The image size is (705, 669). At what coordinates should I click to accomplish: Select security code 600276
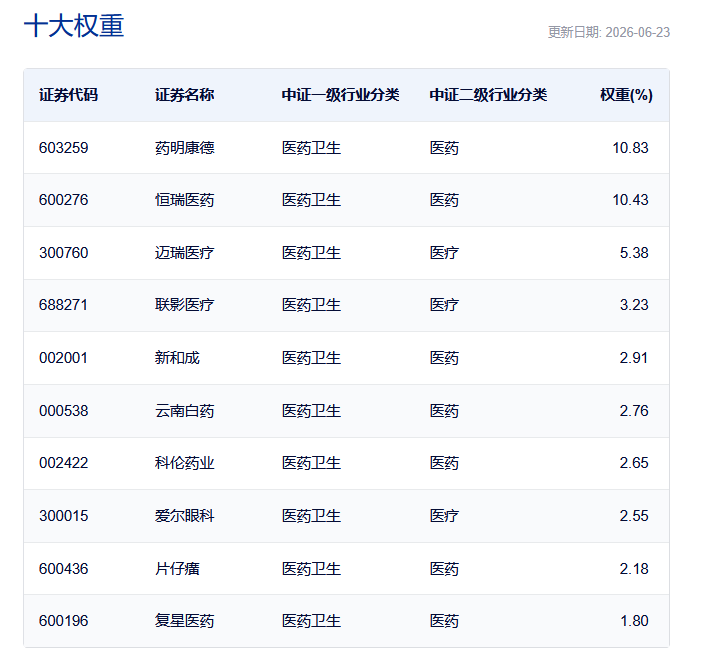(63, 200)
